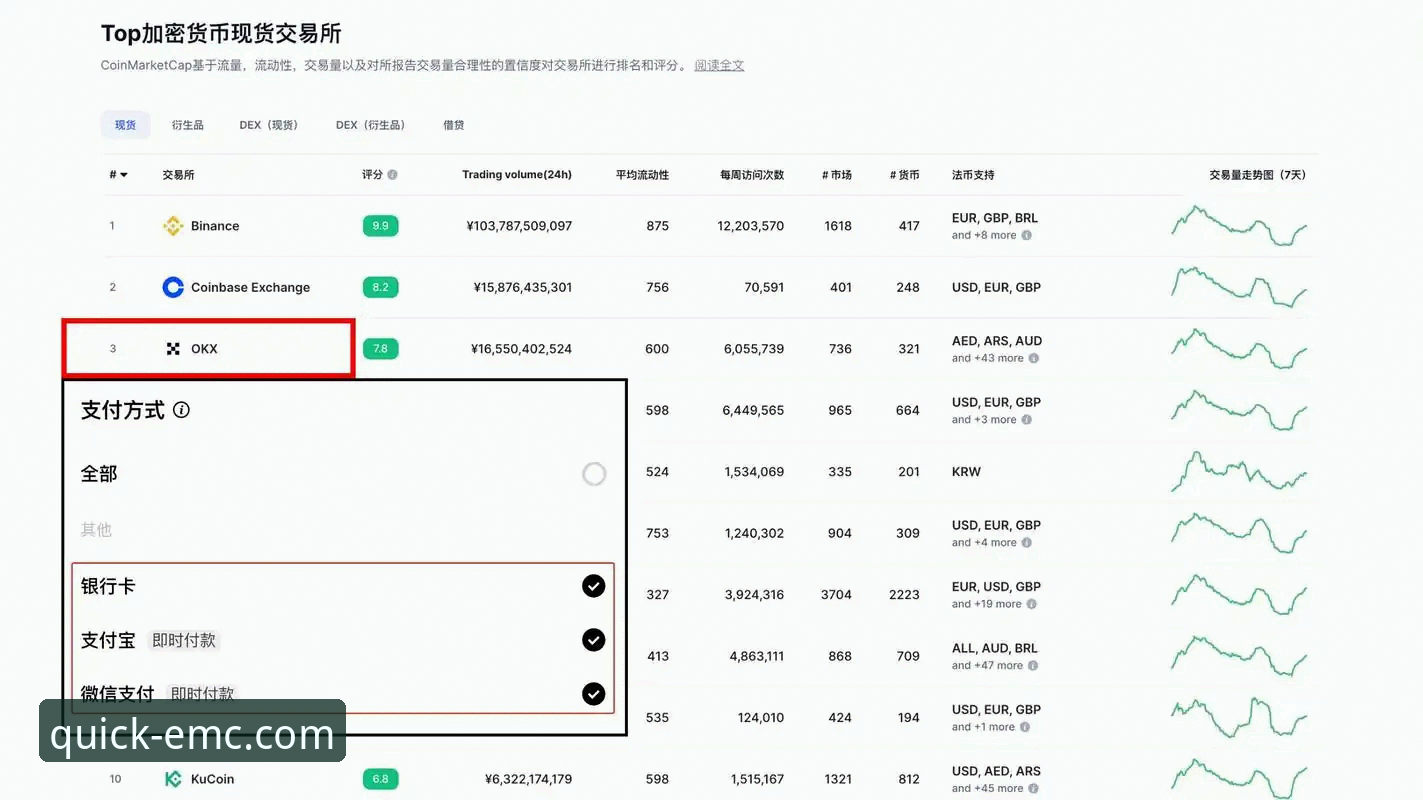The width and height of the screenshot is (1423, 800).
Task: Open the KuCoin exchange name link
Action: pos(212,779)
